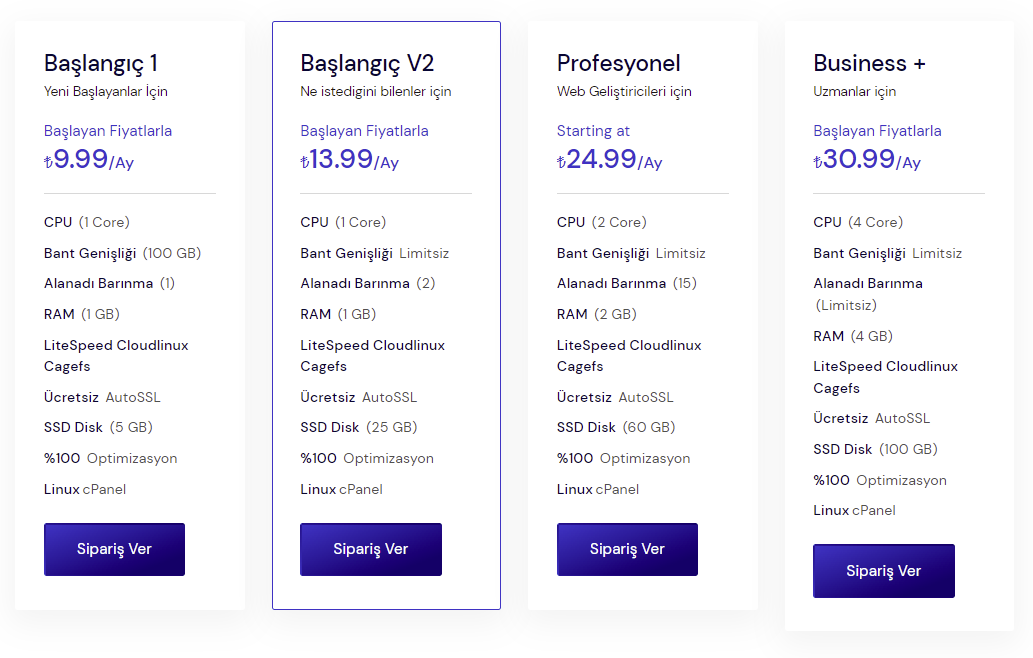Click Bant Genişliği (100 GB) feature line
The image size is (1033, 658).
[123, 254]
